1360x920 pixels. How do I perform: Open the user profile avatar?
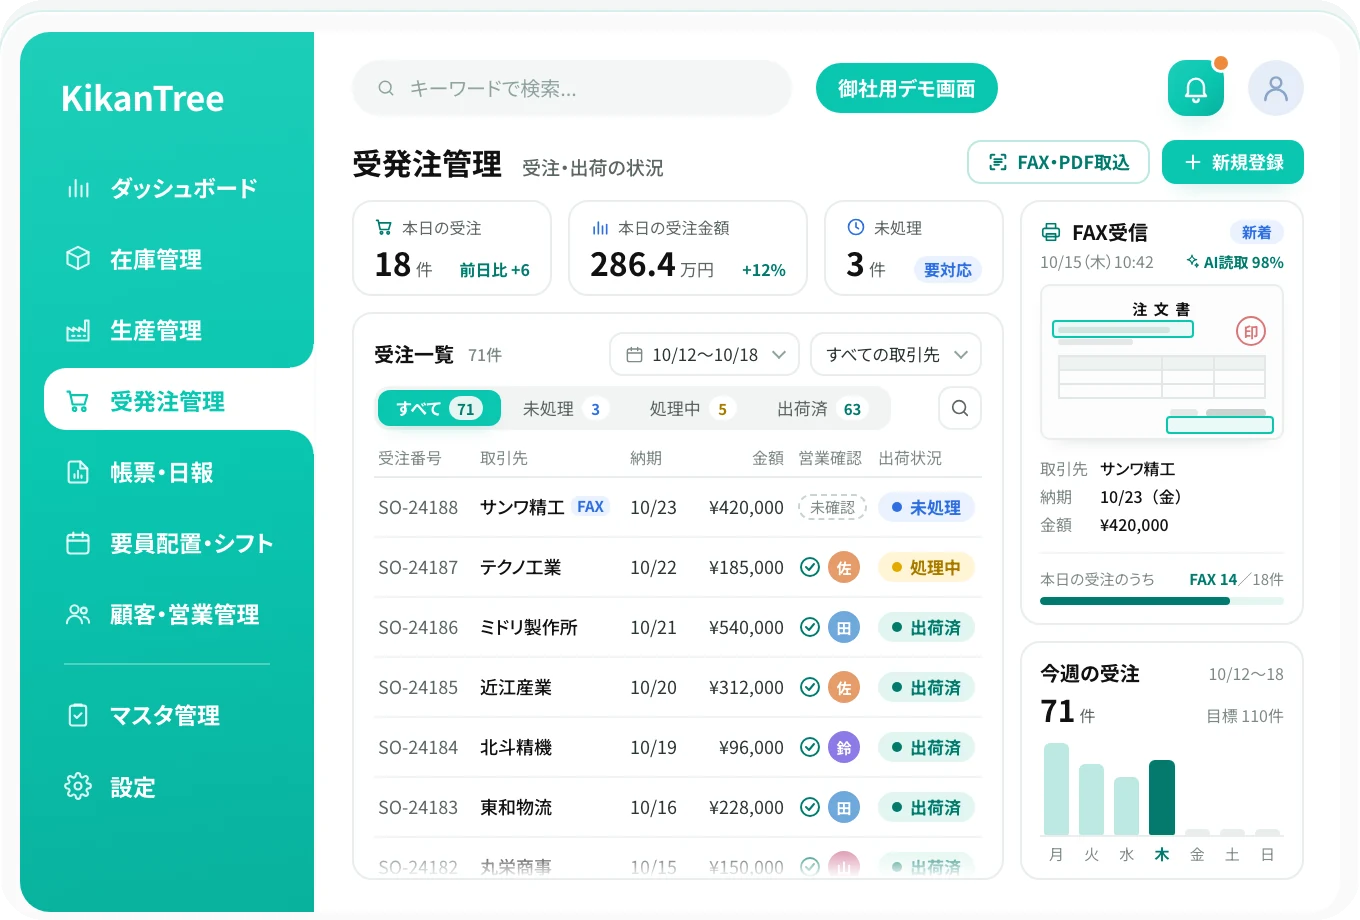[x=1275, y=88]
